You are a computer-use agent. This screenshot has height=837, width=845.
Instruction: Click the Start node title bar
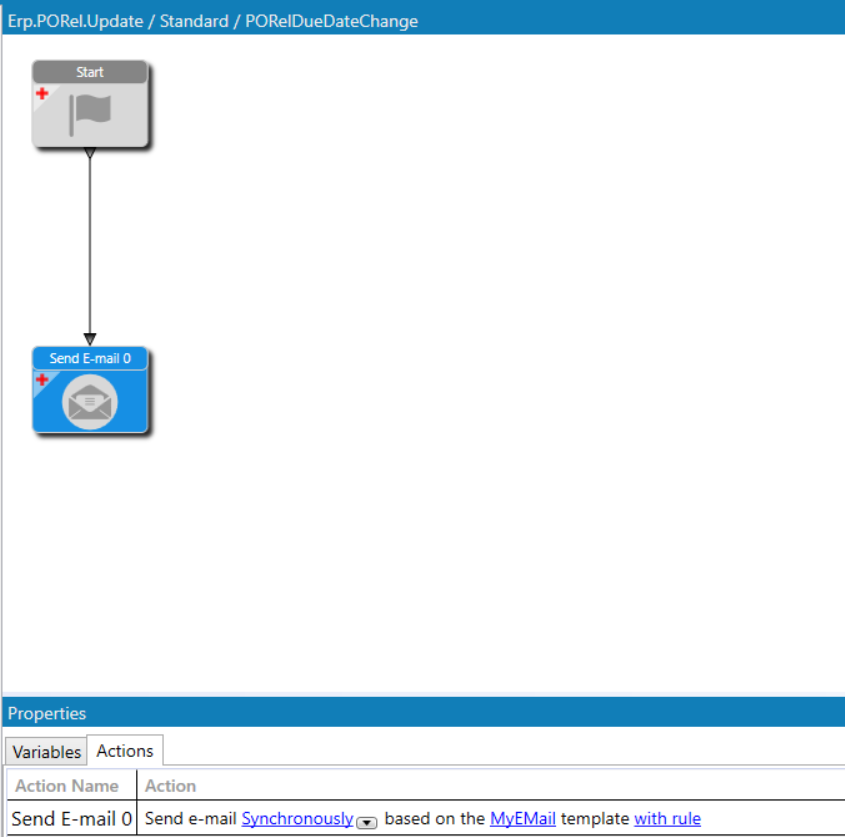click(90, 72)
